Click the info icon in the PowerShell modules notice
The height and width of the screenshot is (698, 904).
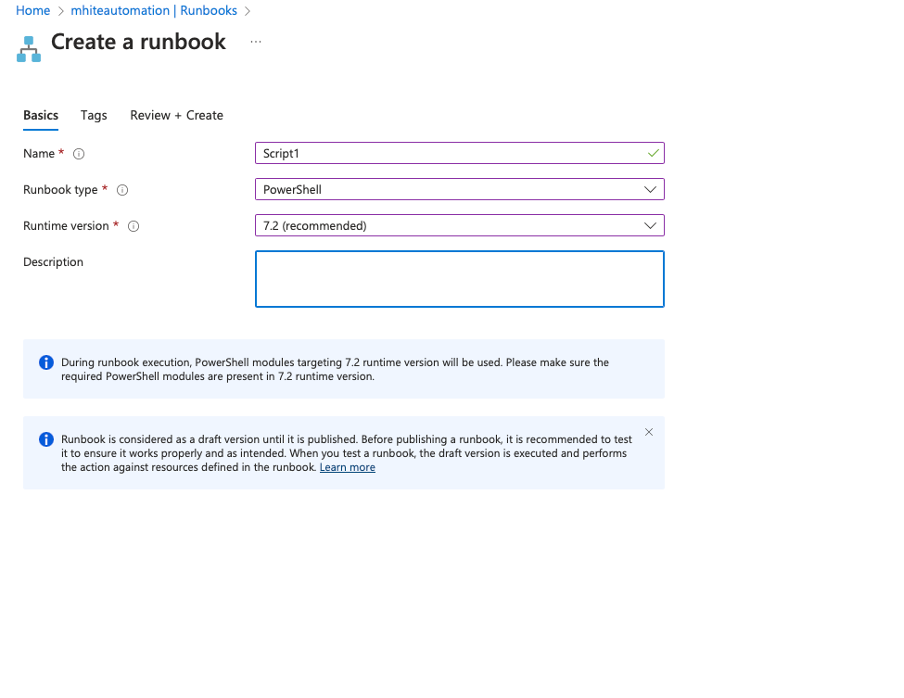click(46, 363)
